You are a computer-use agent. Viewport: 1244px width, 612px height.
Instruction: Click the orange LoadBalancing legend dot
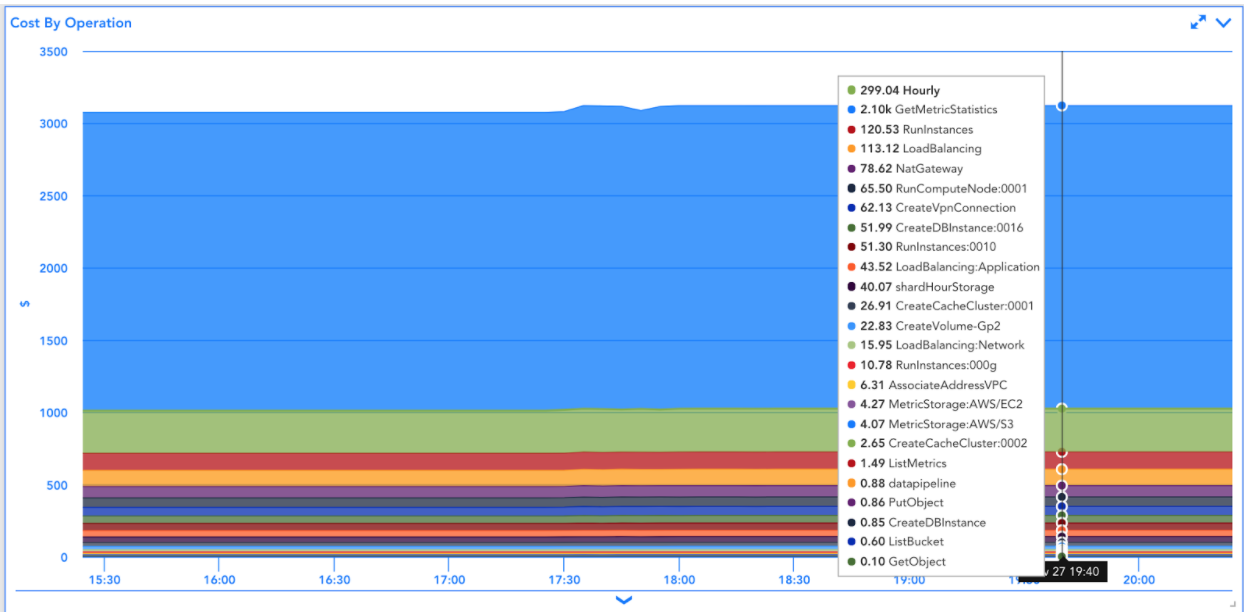[851, 149]
